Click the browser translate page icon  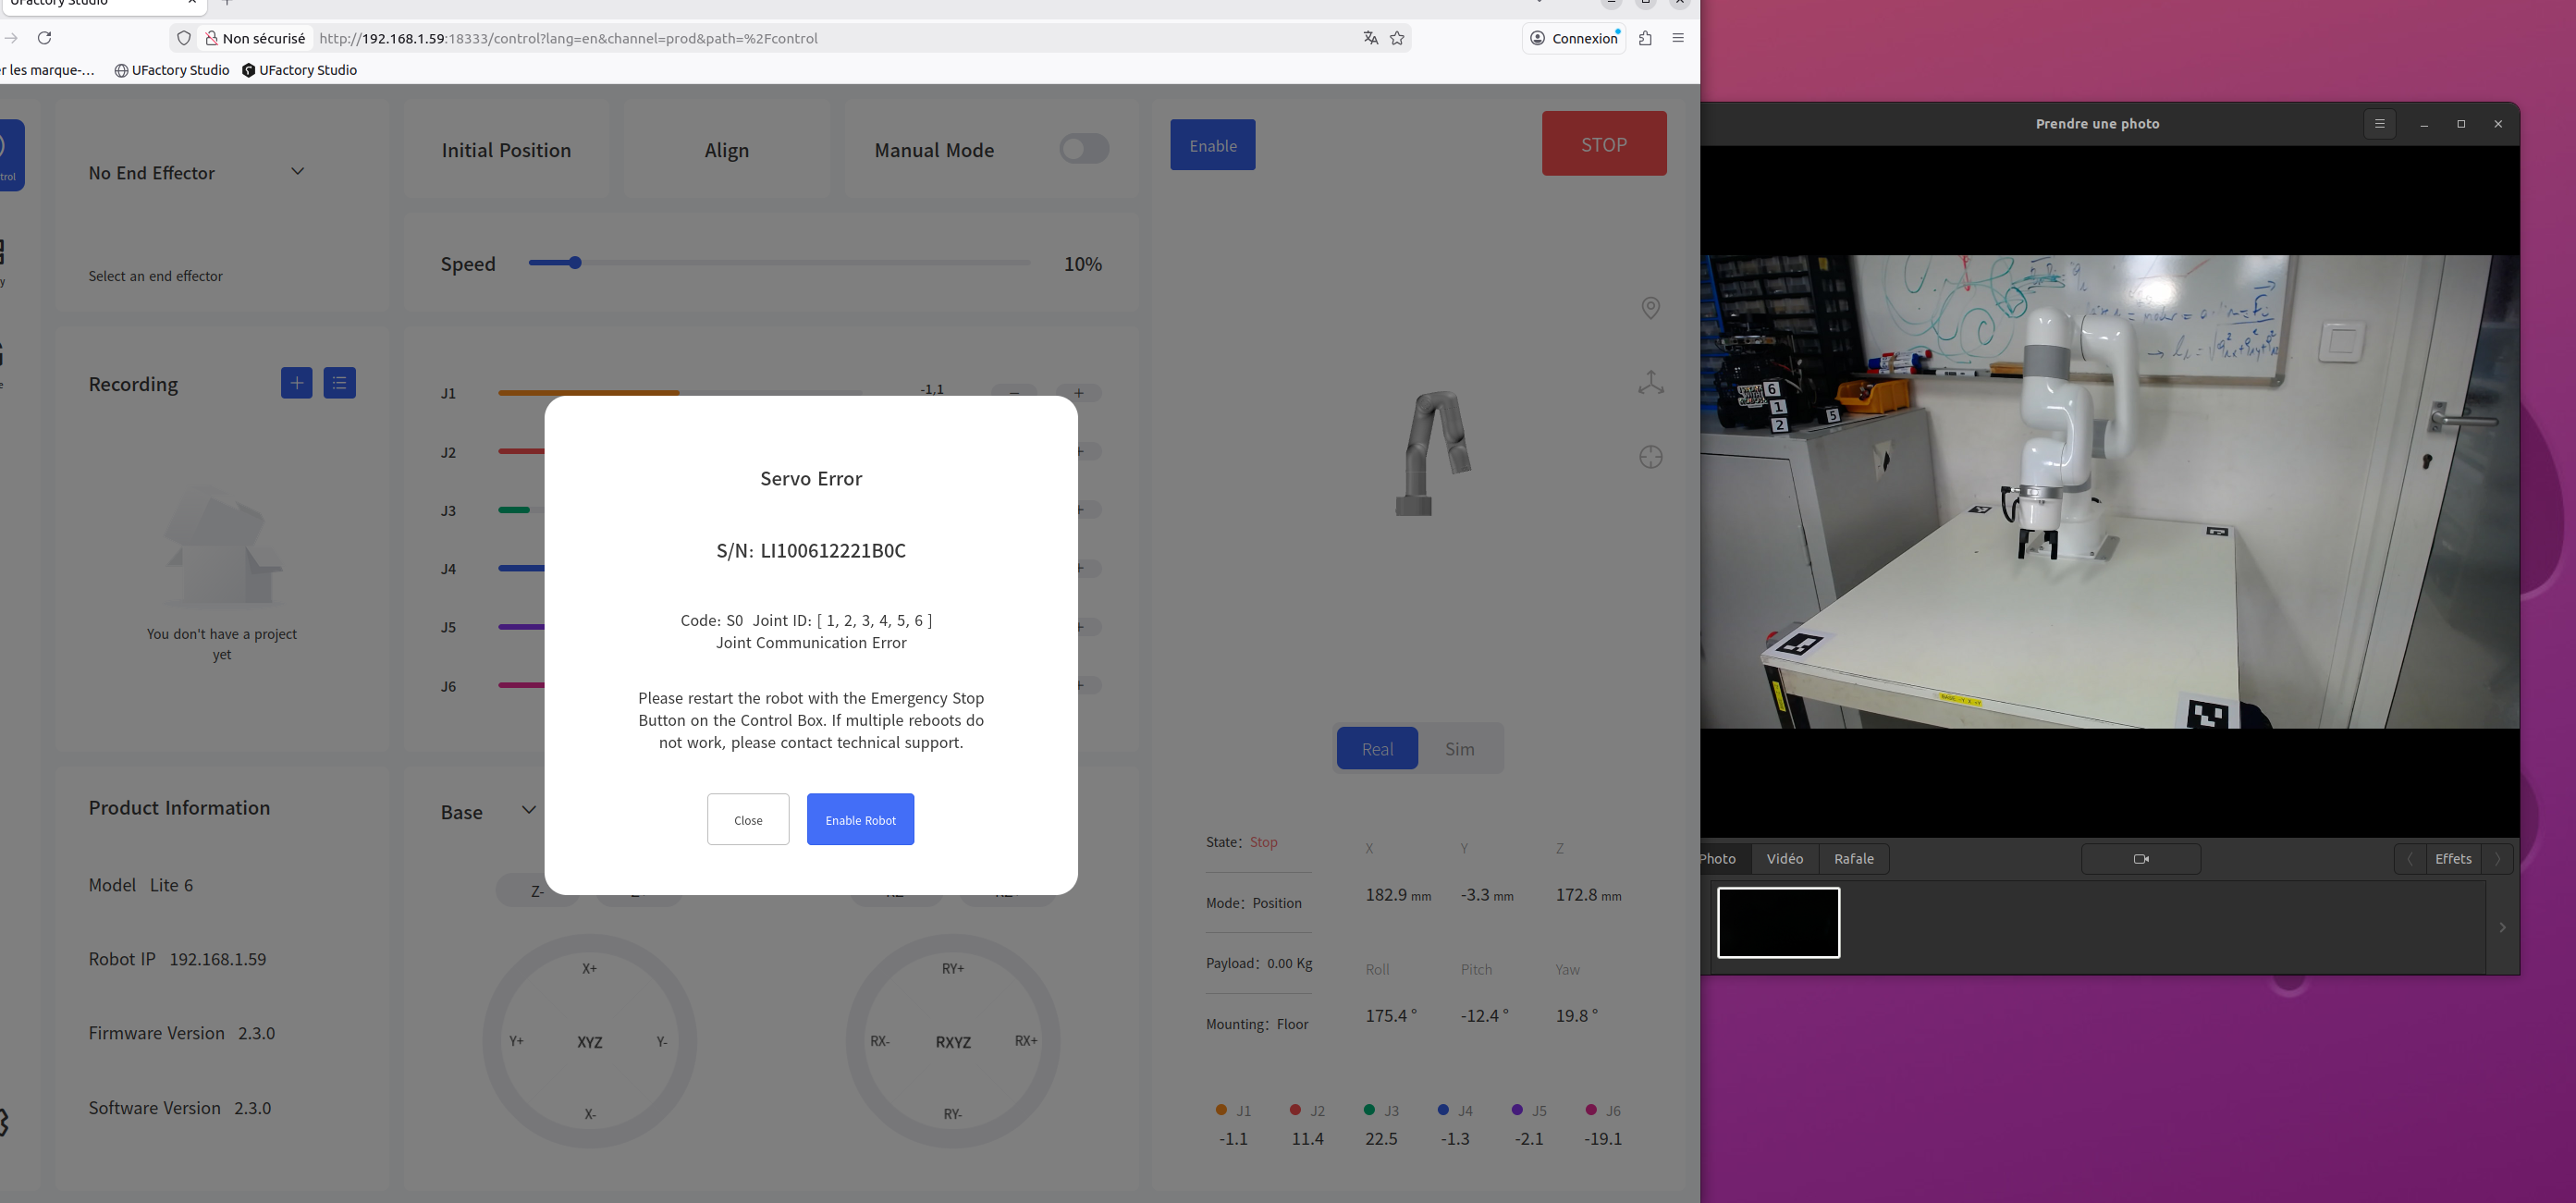pos(1370,38)
